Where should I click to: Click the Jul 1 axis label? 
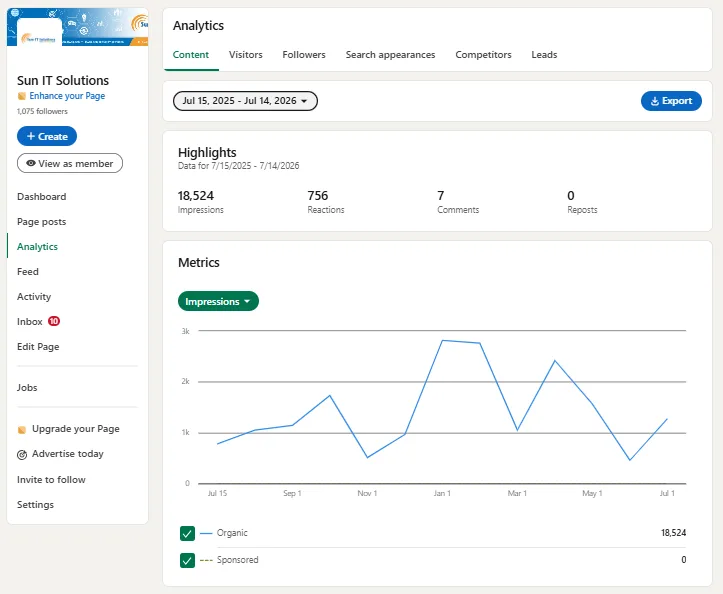tap(667, 493)
